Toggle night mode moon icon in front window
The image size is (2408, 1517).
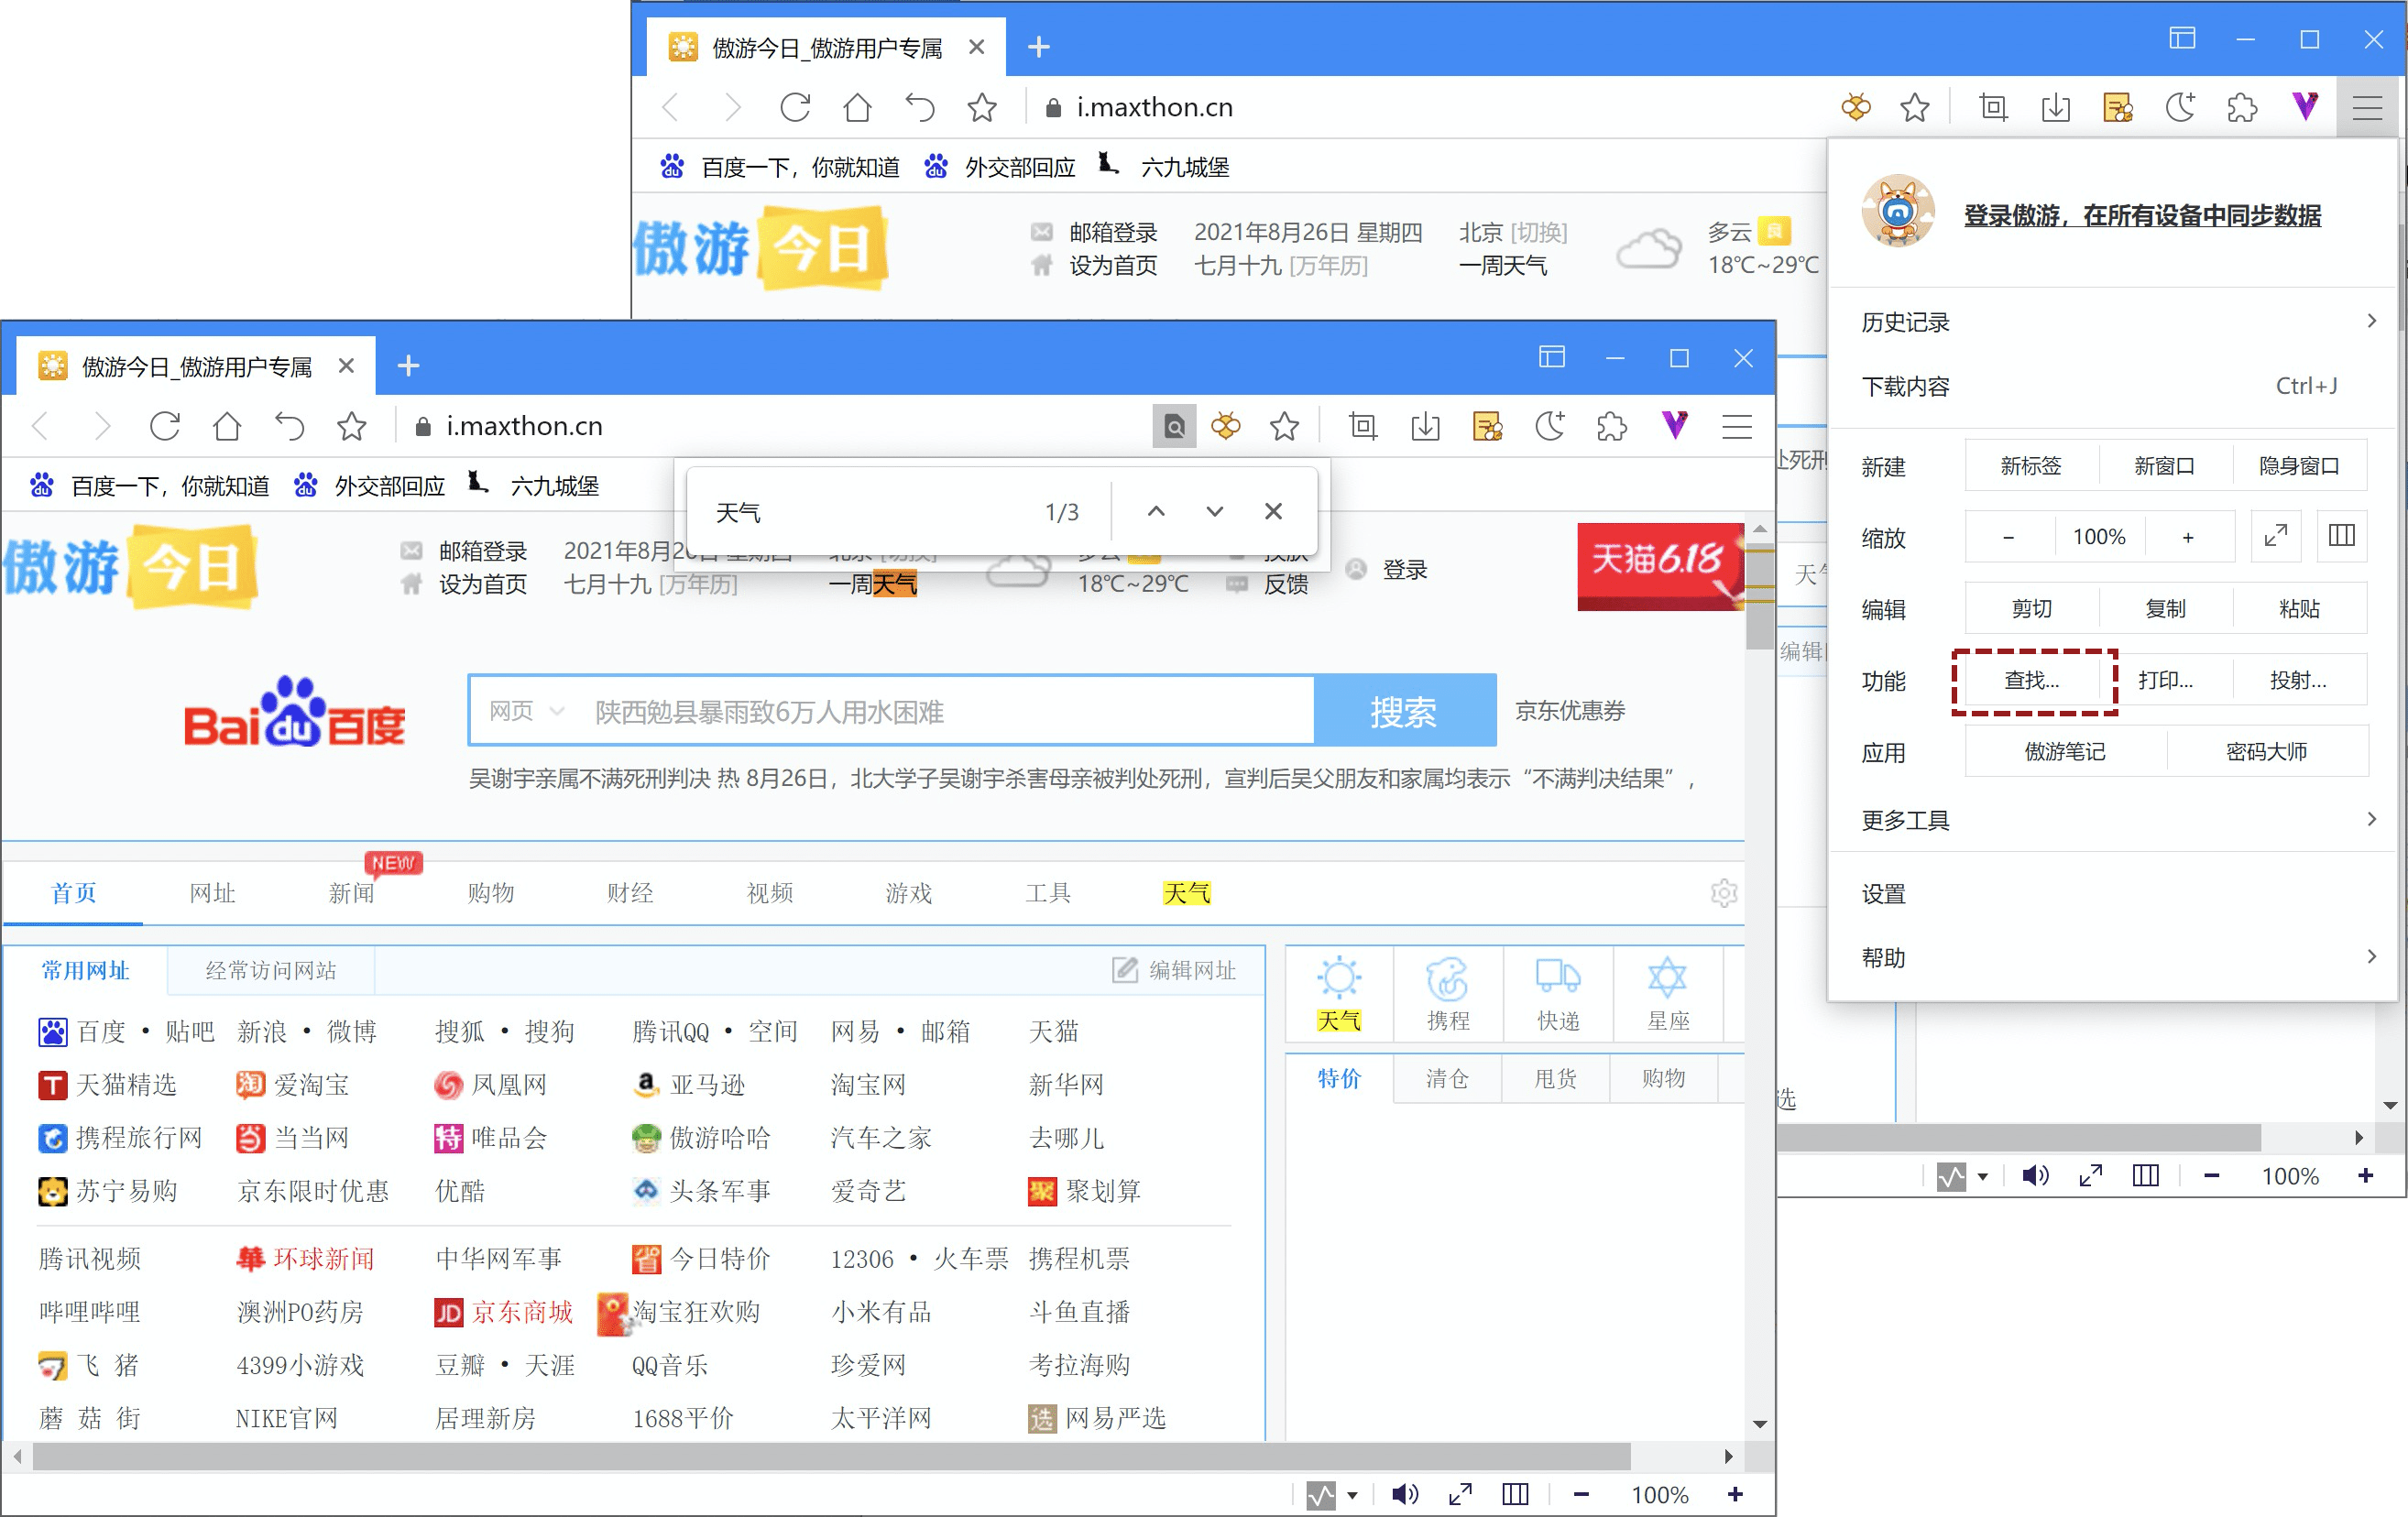click(1549, 426)
